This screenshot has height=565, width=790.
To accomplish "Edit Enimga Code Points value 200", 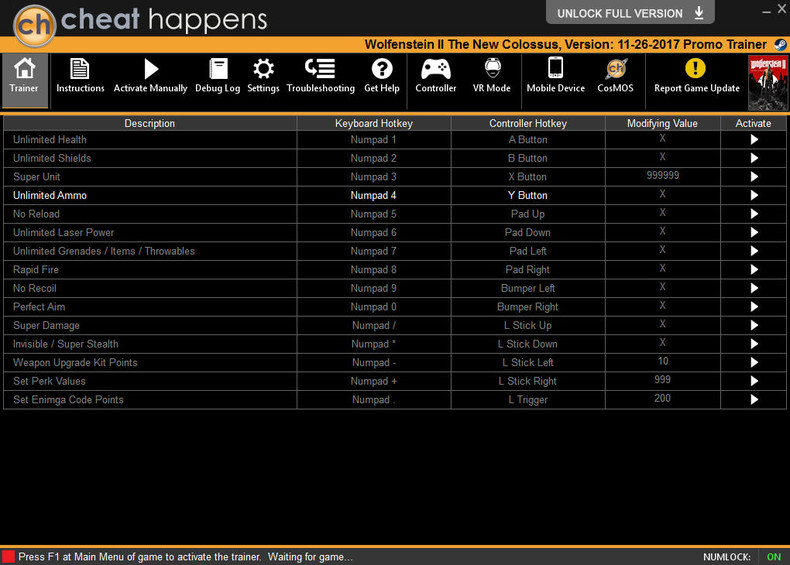I will pyautogui.click(x=663, y=399).
